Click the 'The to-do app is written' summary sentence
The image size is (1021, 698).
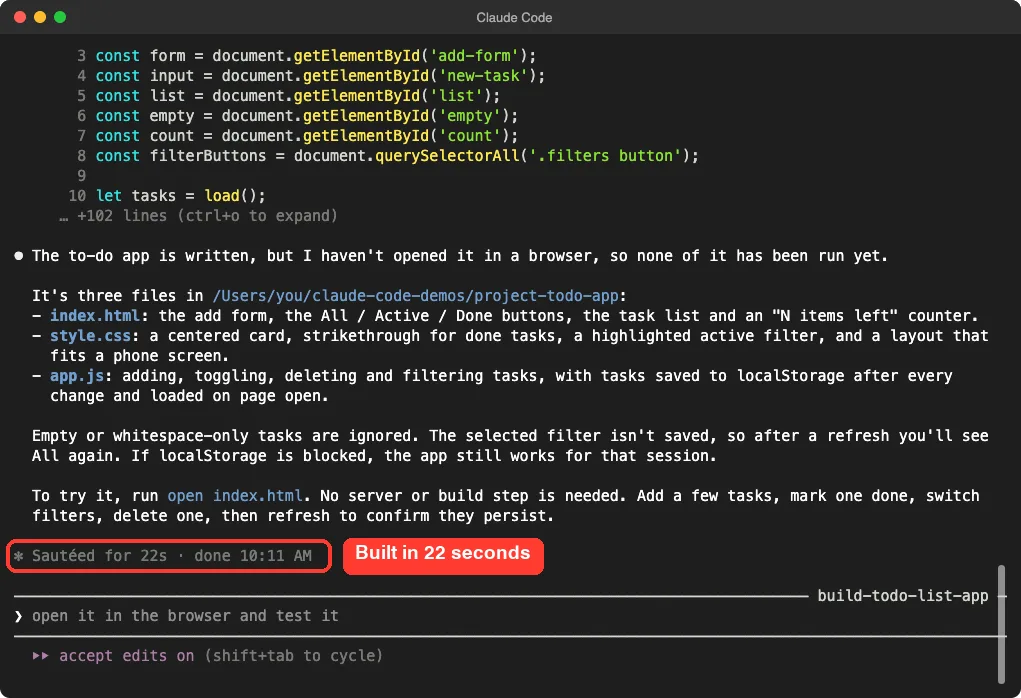click(460, 256)
